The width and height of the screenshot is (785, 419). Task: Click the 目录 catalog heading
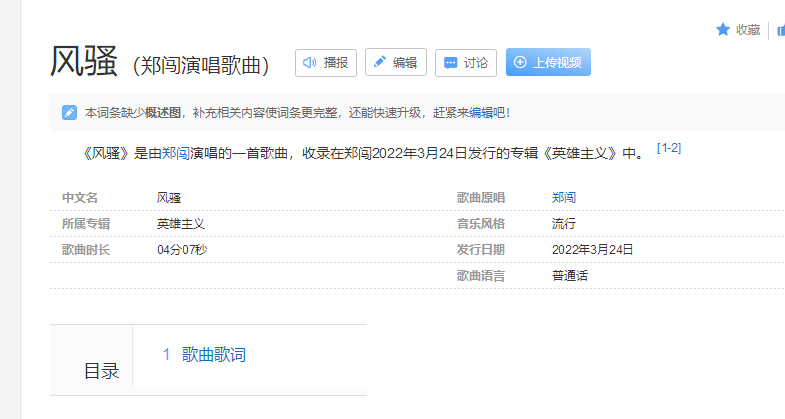[x=101, y=371]
